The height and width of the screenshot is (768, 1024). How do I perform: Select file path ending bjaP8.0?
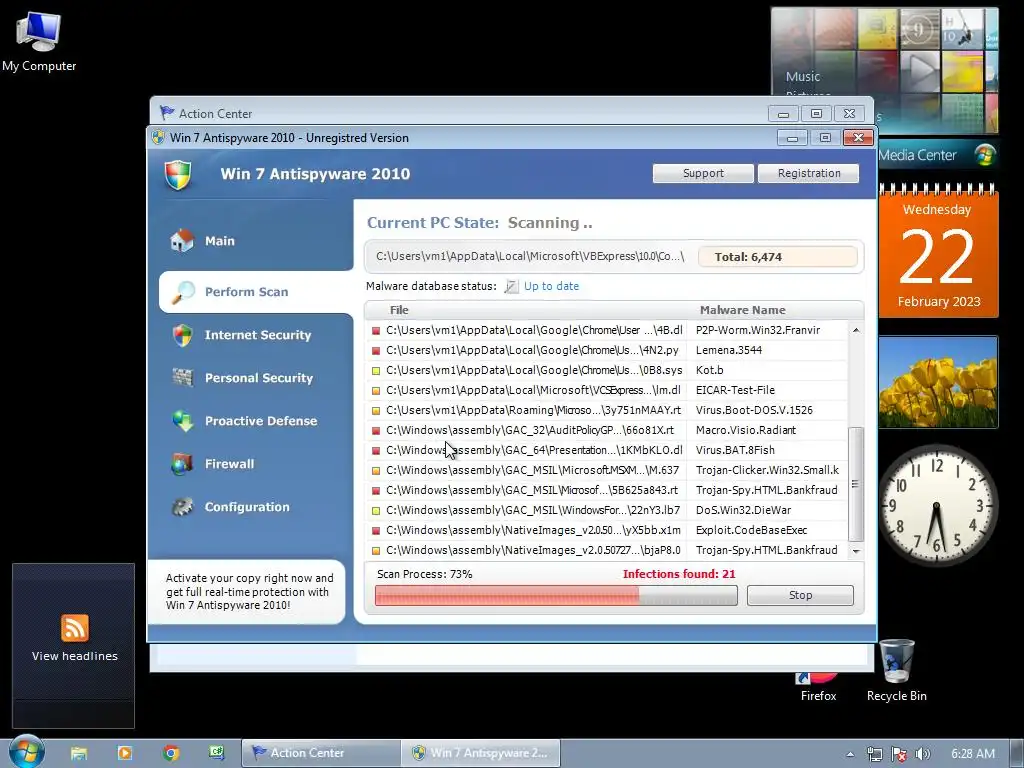click(x=533, y=551)
